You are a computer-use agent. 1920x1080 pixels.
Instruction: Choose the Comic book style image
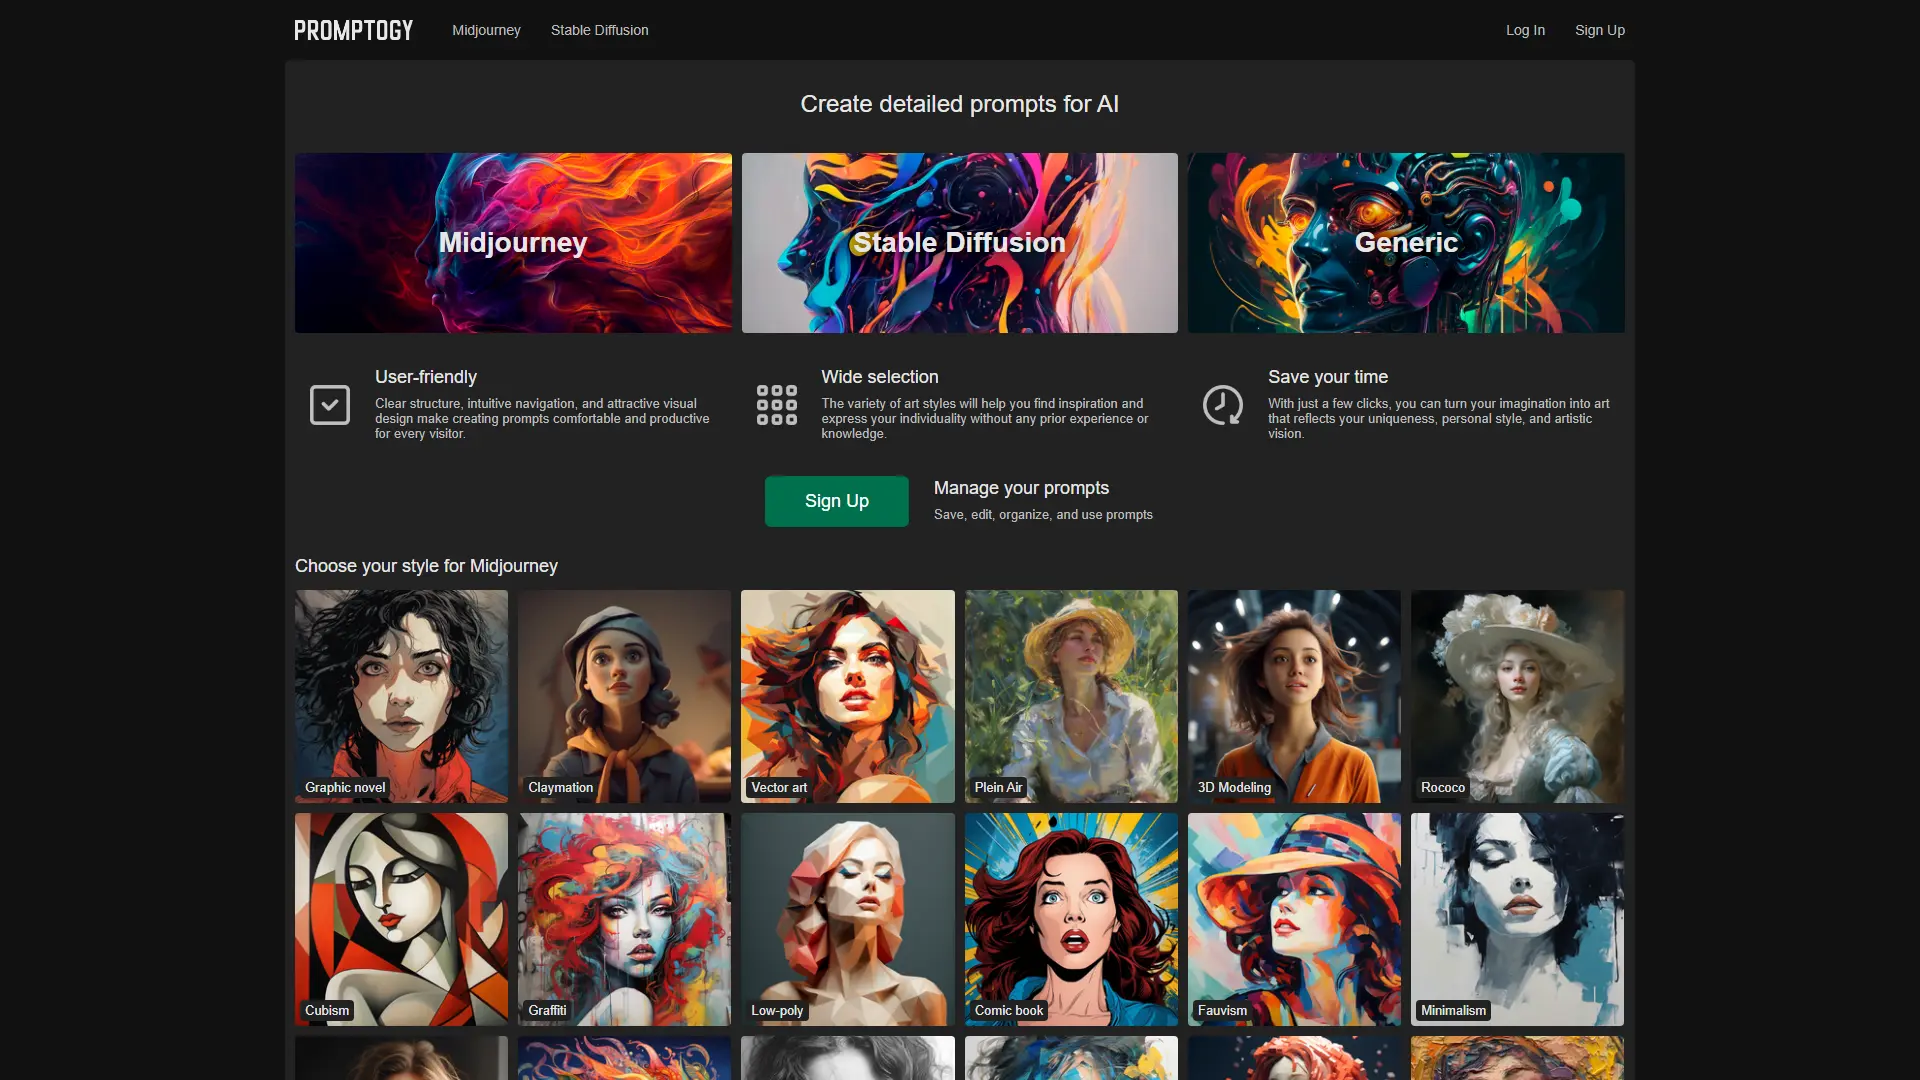pos(1071,919)
